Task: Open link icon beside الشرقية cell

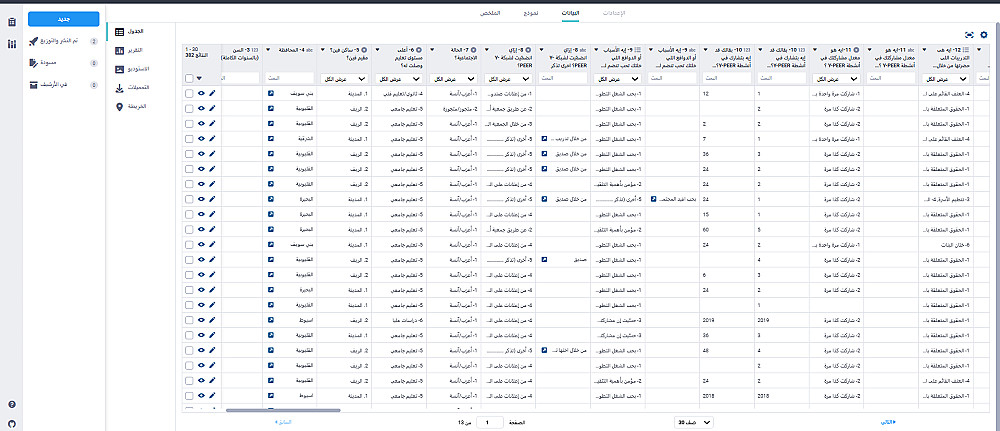Action: [x=271, y=138]
